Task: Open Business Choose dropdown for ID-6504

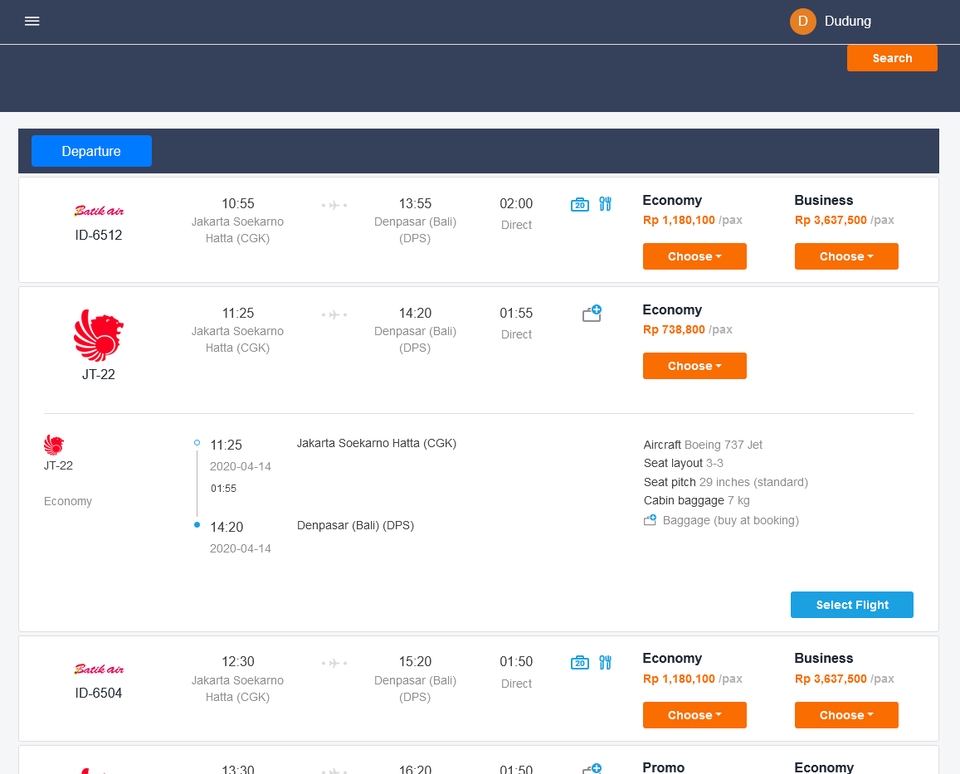Action: [x=846, y=715]
